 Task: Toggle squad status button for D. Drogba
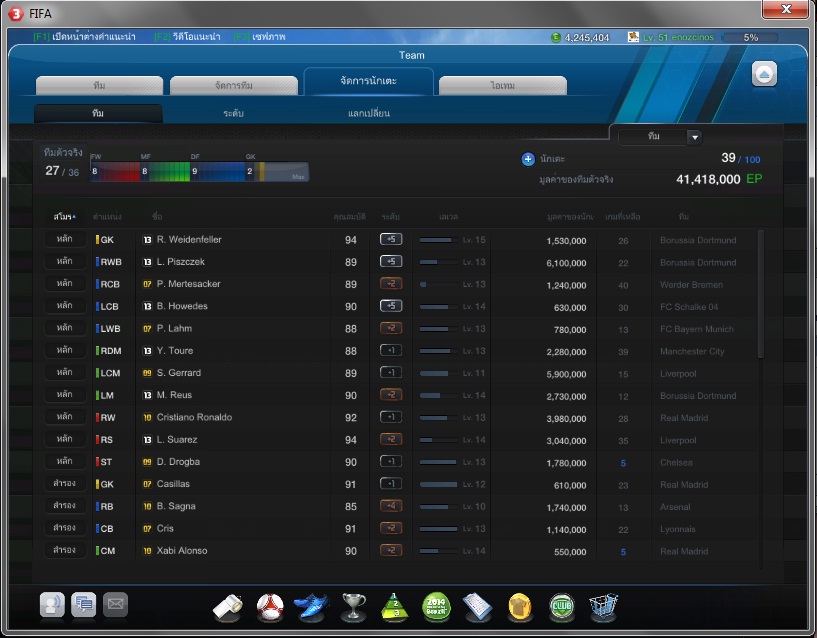pyautogui.click(x=65, y=461)
